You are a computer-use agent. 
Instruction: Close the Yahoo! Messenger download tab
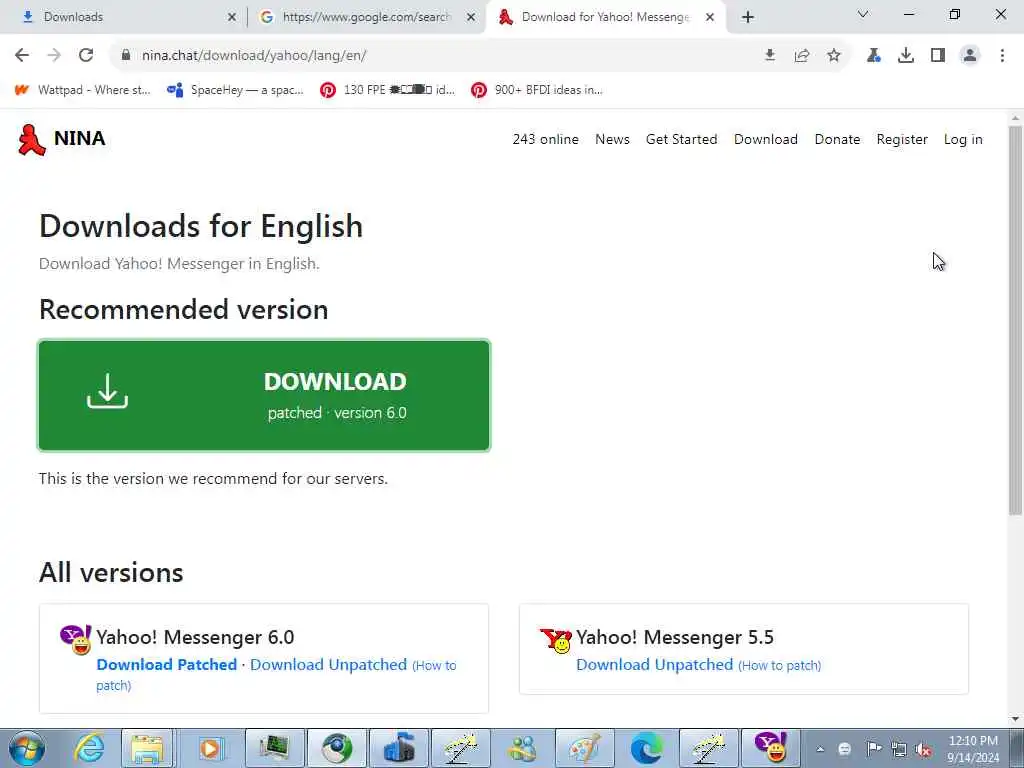(x=710, y=17)
